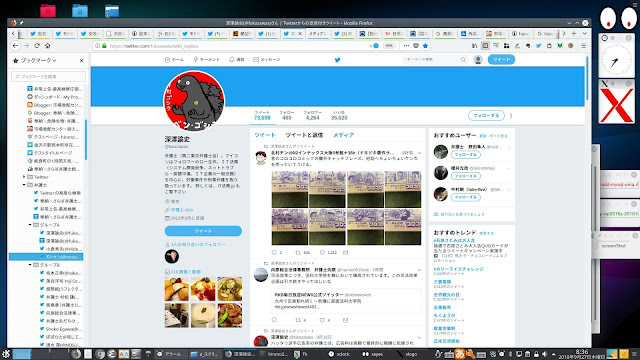640x360 pixels.
Task: Bookmark this page with the blue star
Action: 425,46
